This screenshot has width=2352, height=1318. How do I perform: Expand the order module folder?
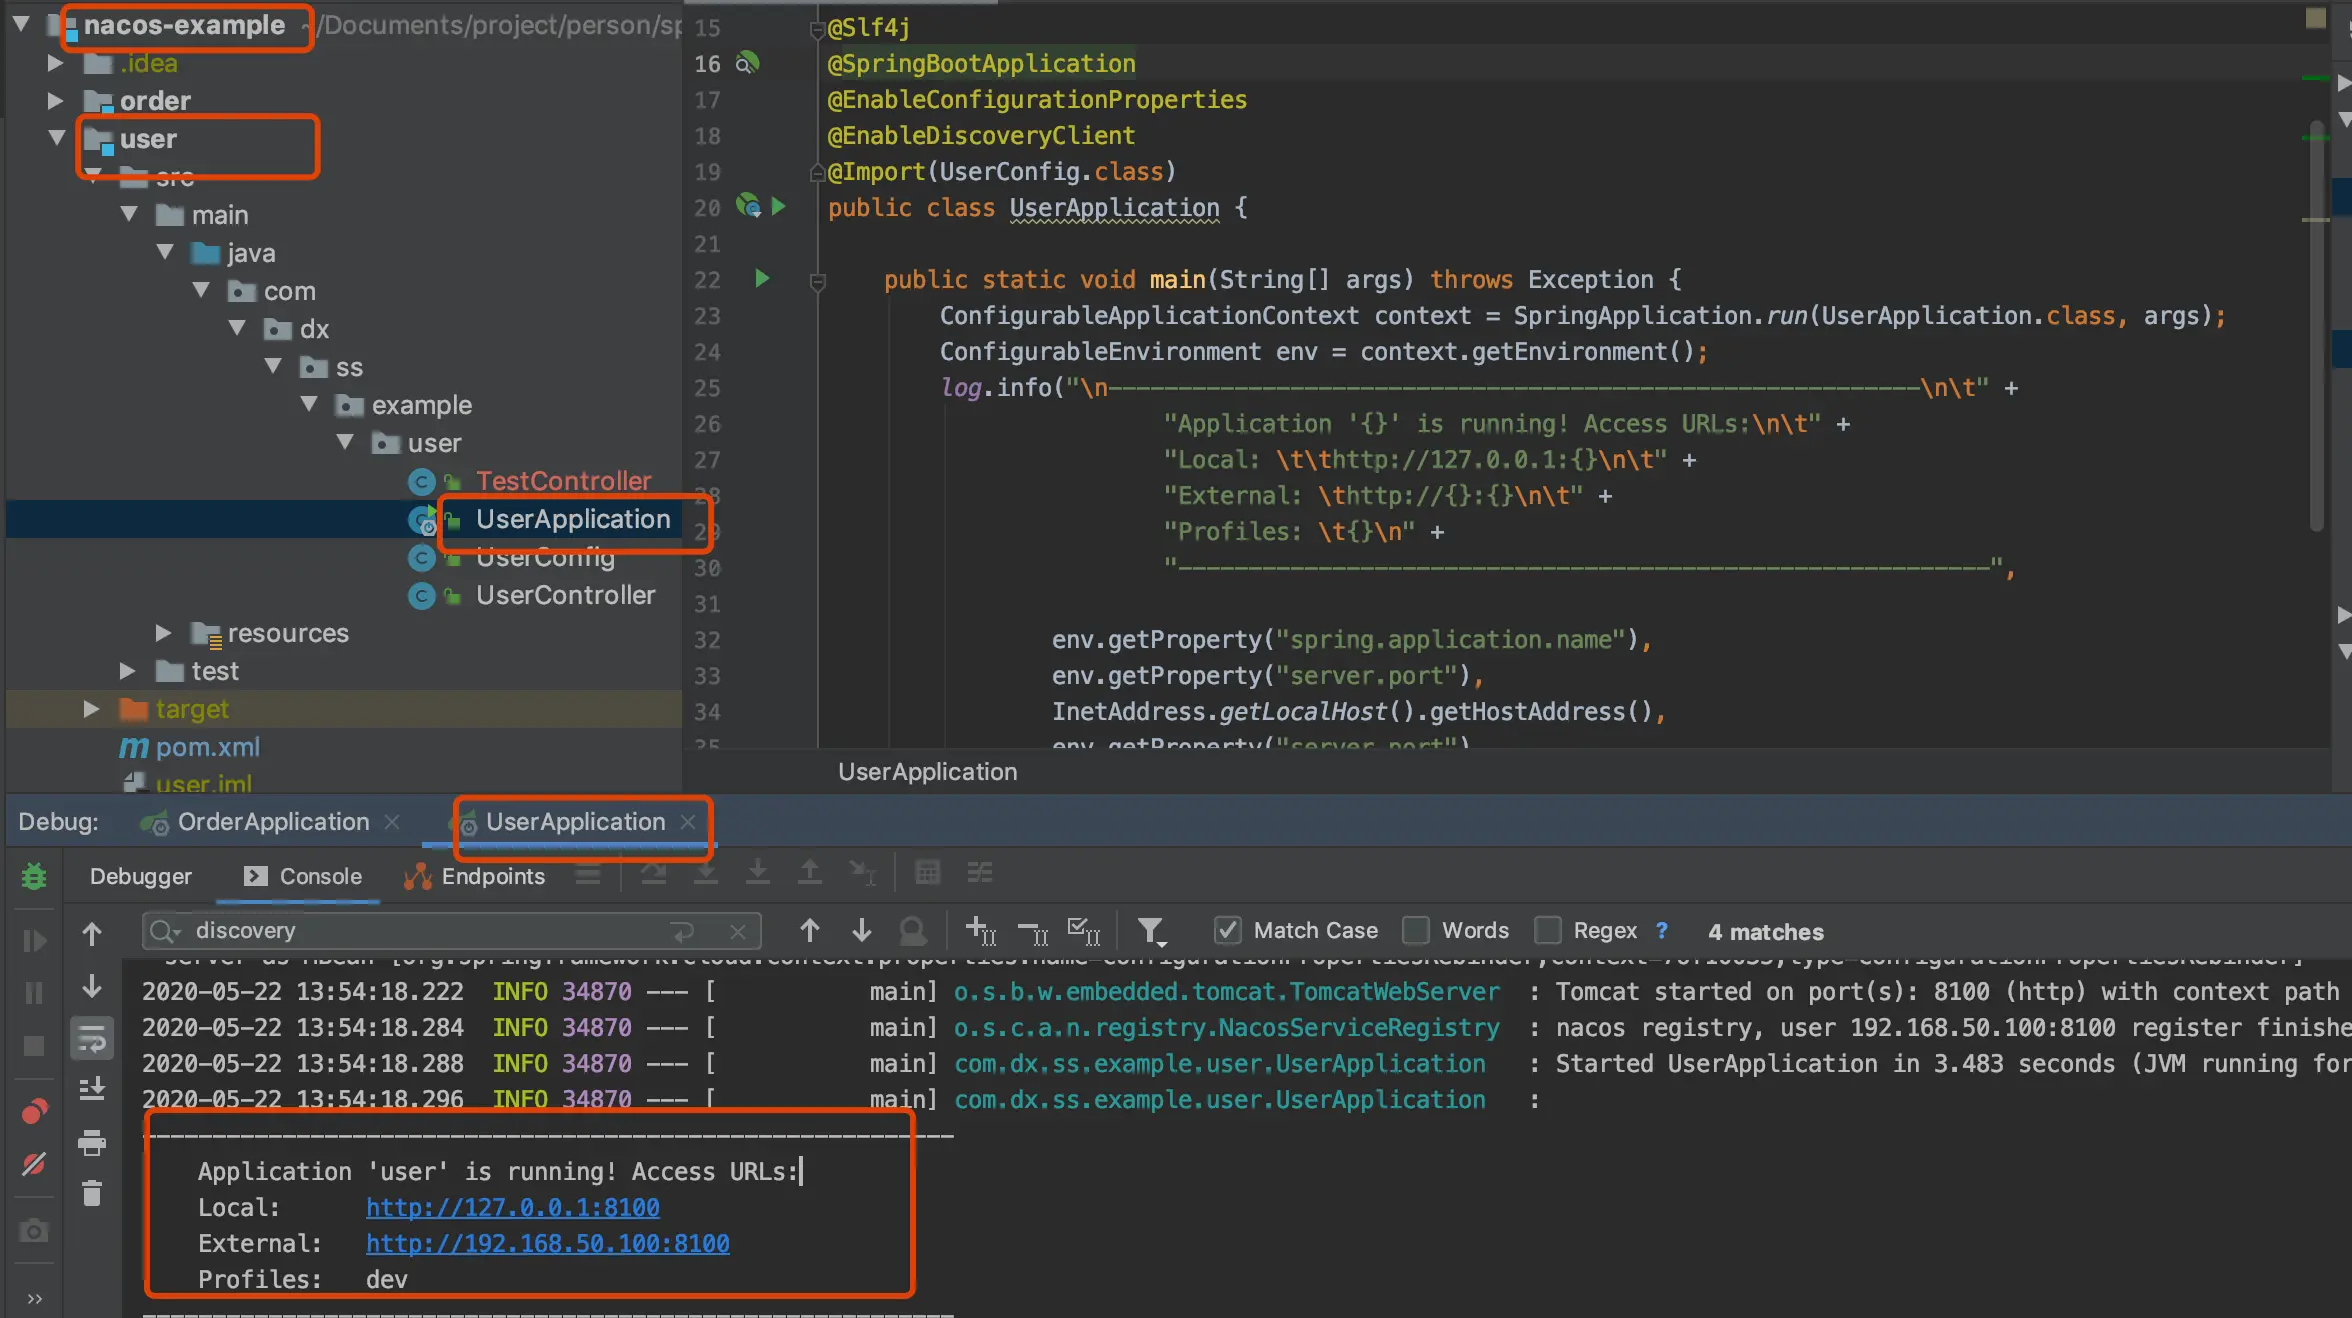(56, 101)
